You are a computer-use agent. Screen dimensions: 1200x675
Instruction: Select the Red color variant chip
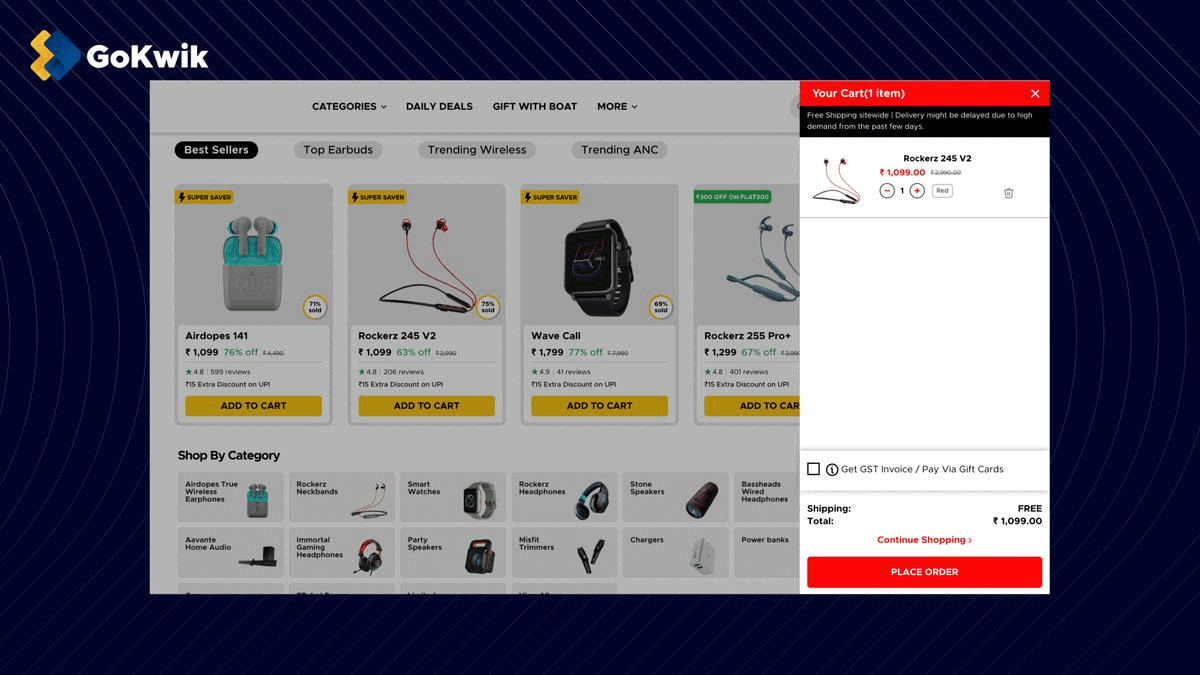[942, 191]
